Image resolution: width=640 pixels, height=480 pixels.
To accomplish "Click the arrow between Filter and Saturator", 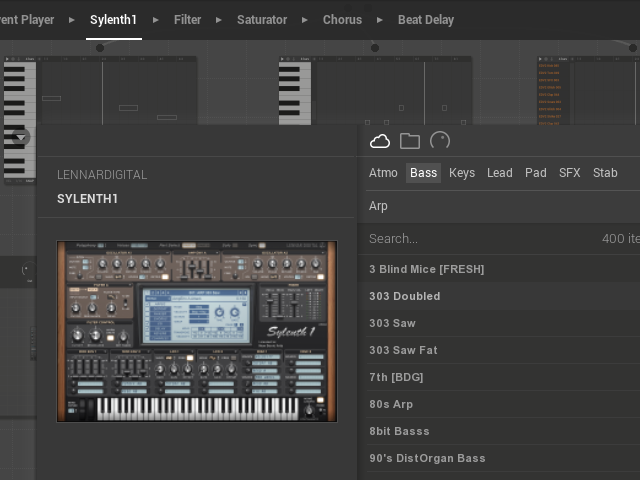I will pos(219,20).
